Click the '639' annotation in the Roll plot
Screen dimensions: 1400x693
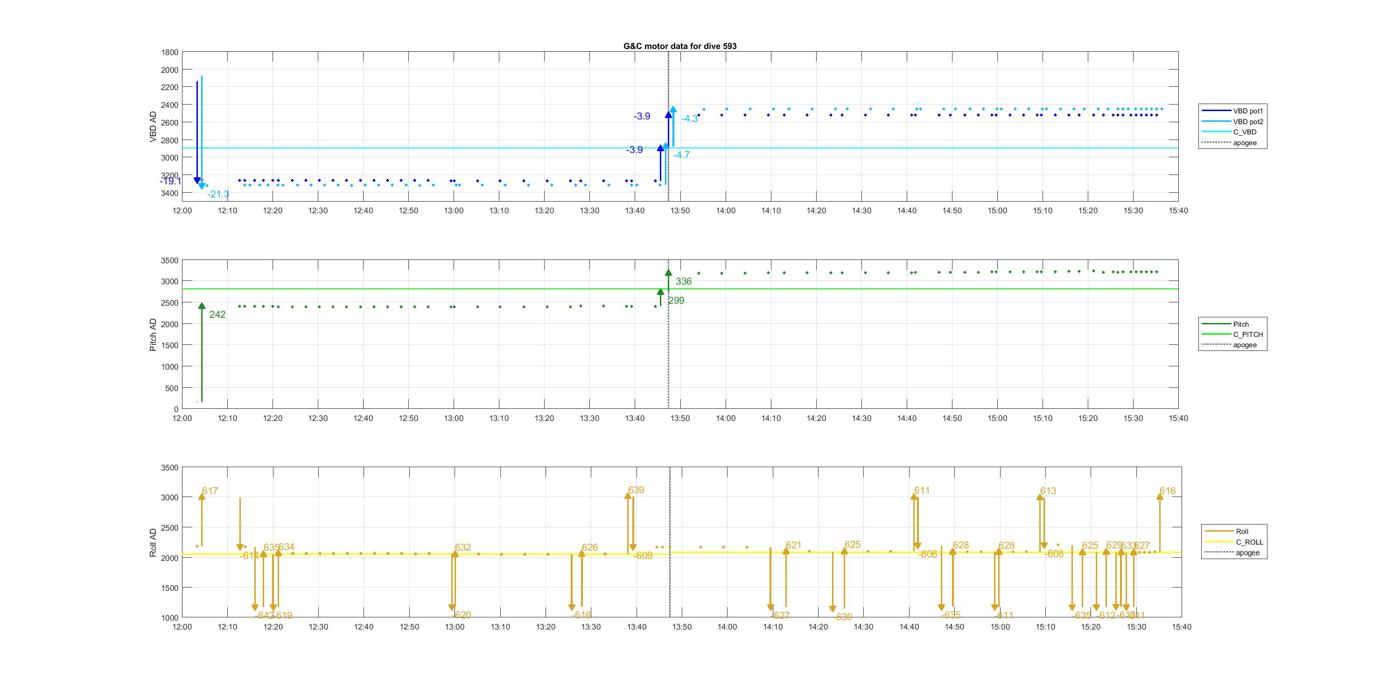point(636,490)
